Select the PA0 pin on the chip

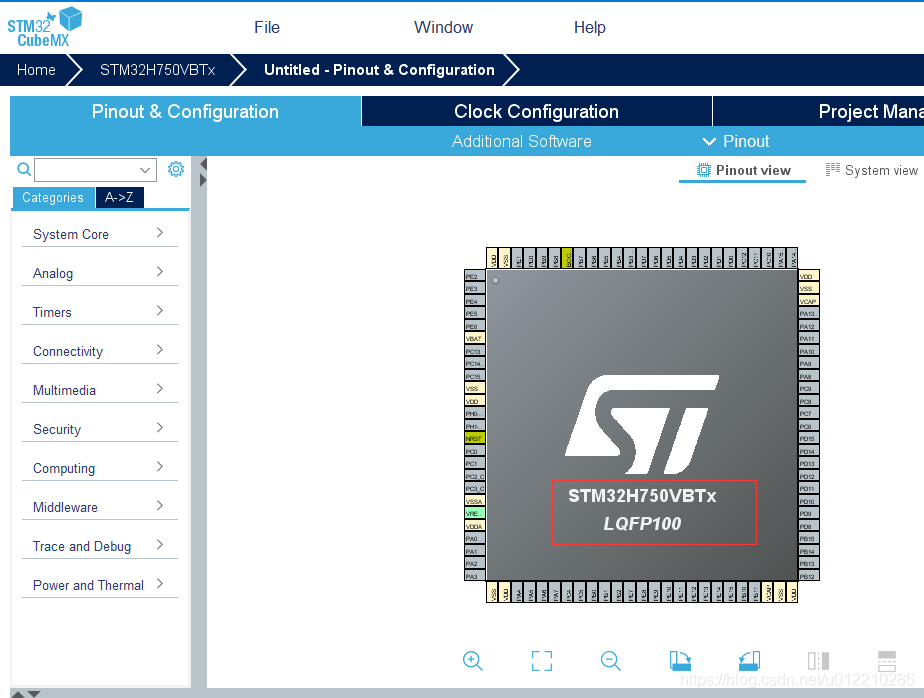(474, 539)
